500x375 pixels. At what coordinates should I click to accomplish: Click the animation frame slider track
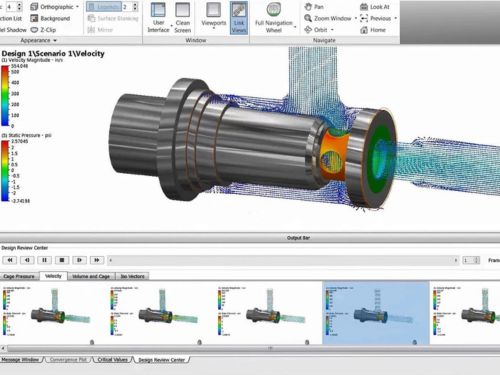283,260
